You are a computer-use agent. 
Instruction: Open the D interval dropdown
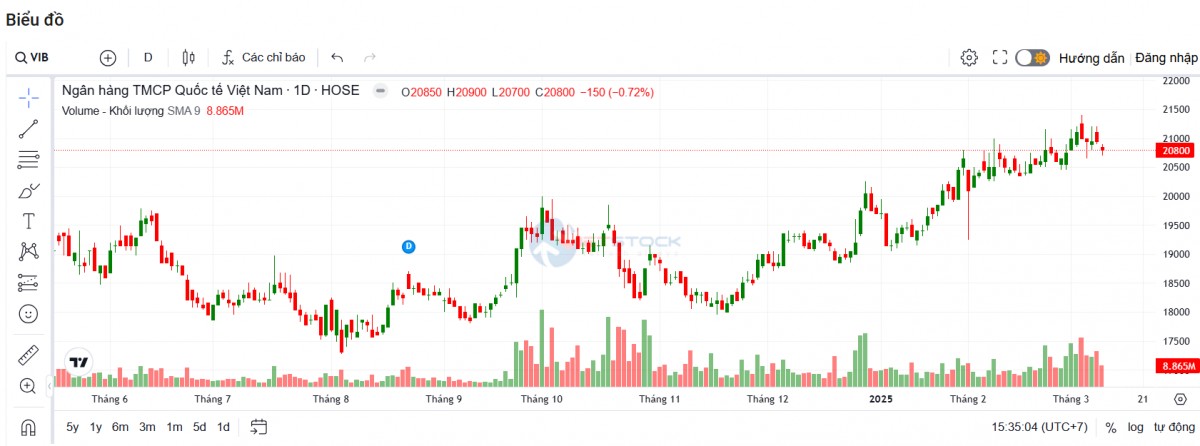pos(148,58)
